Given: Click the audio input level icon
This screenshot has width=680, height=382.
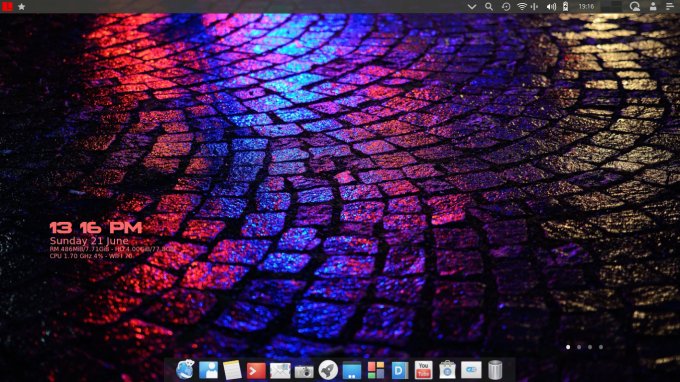Looking at the screenshot, I should 535,7.
